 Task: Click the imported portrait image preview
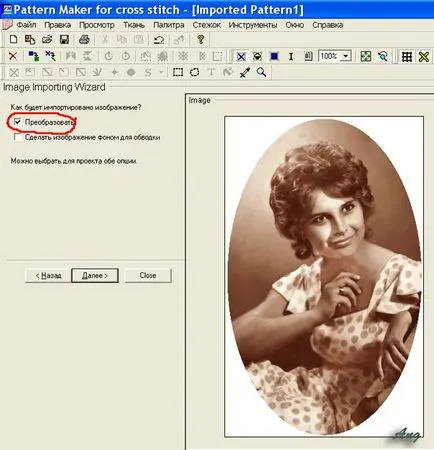tap(324, 277)
